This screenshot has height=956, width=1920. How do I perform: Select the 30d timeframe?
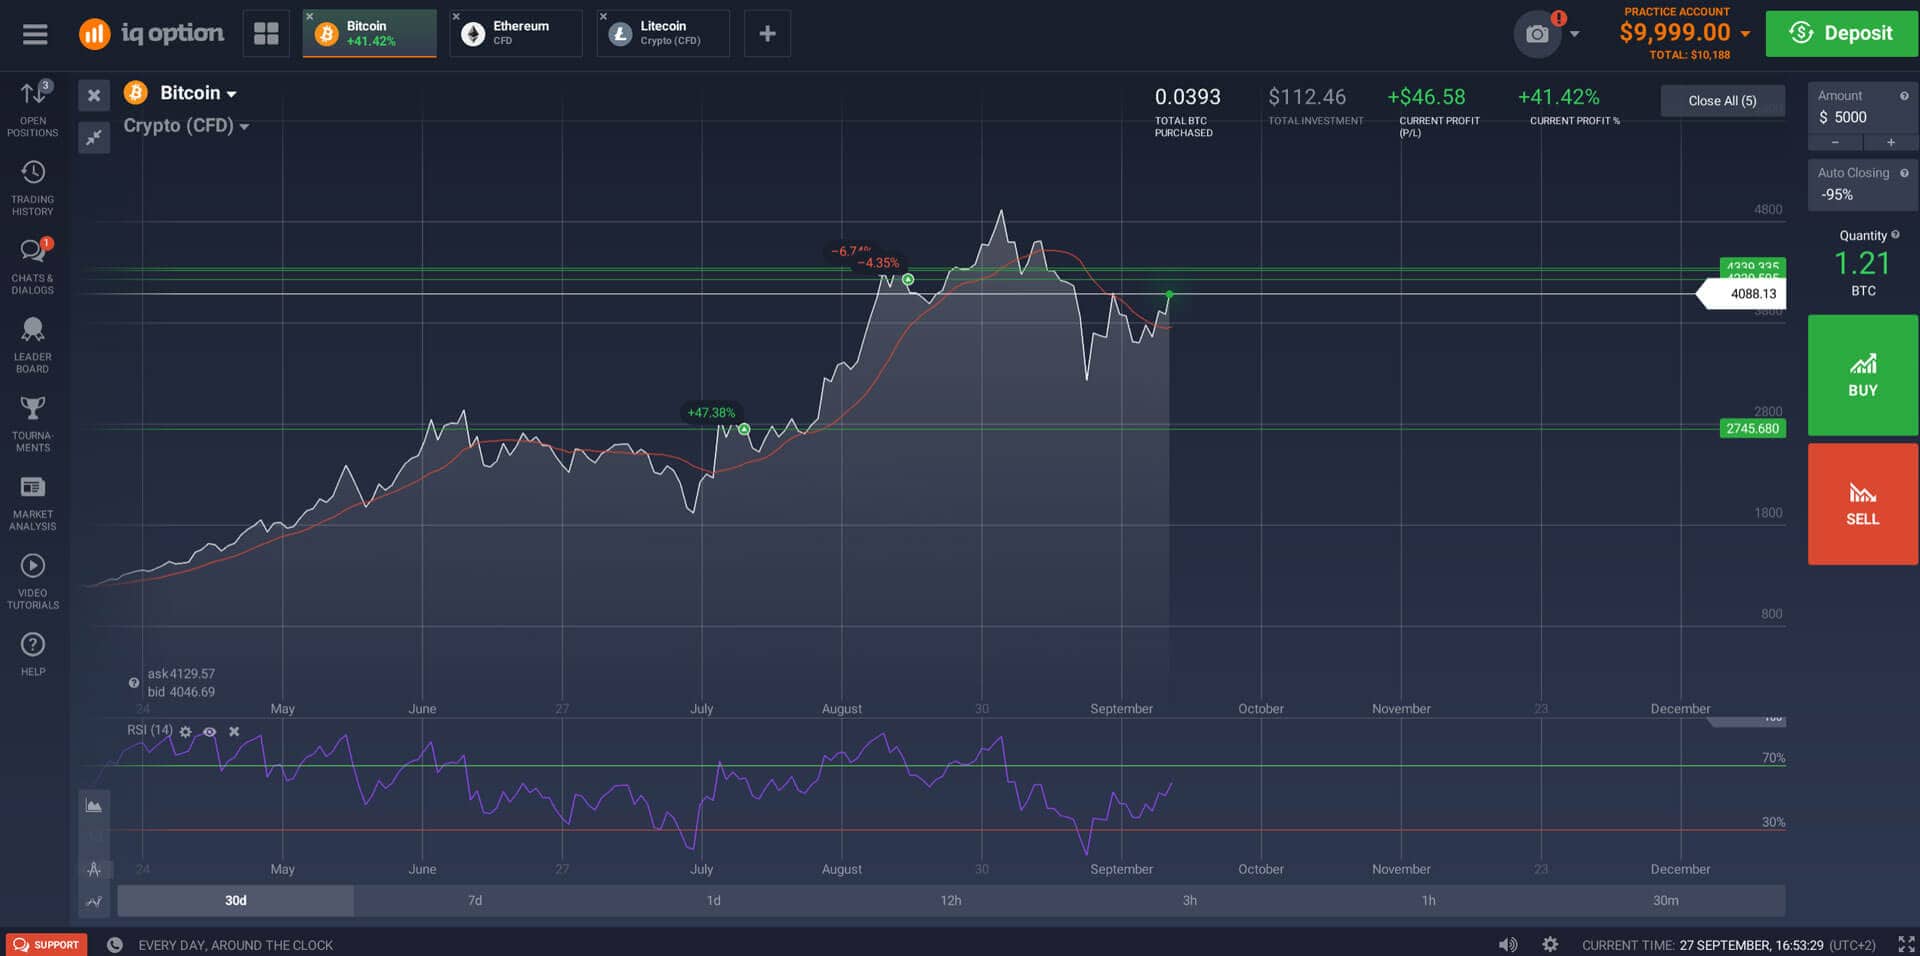point(236,901)
